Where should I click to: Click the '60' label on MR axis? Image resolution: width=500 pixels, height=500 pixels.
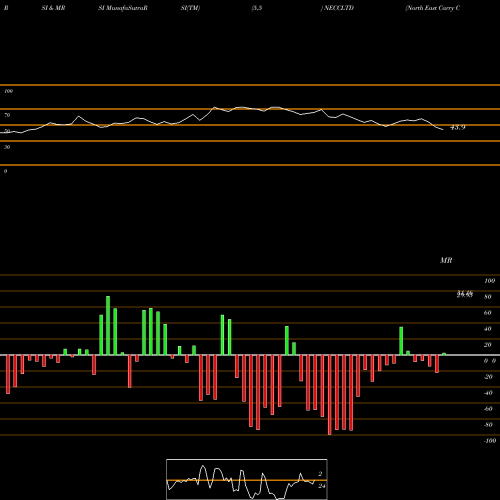(488, 313)
